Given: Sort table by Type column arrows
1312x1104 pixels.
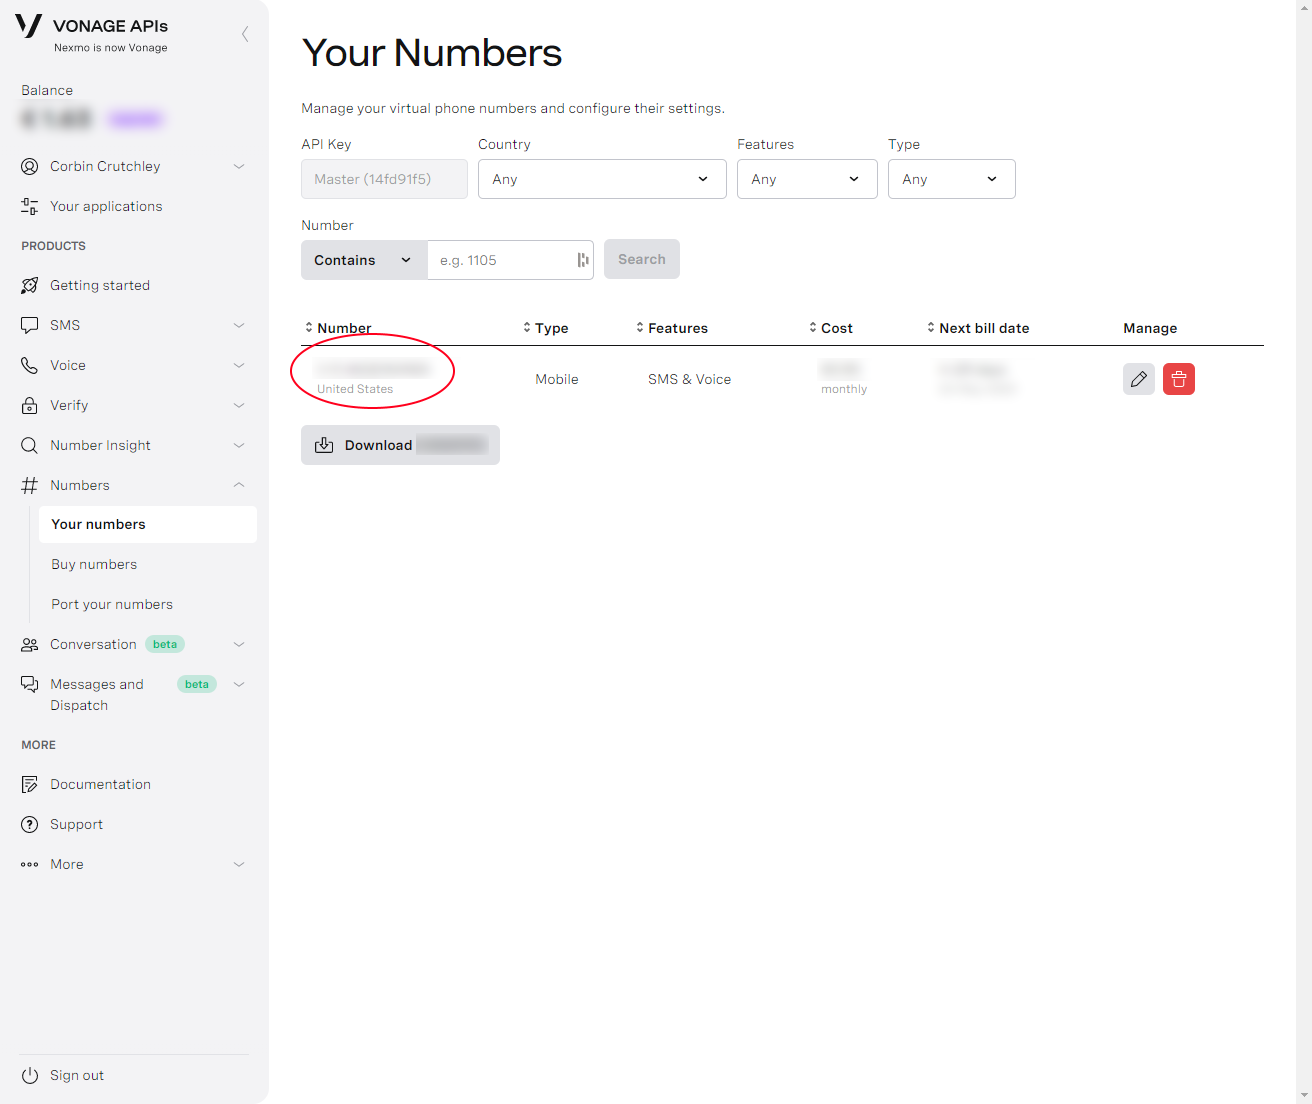Looking at the screenshot, I should click(527, 327).
